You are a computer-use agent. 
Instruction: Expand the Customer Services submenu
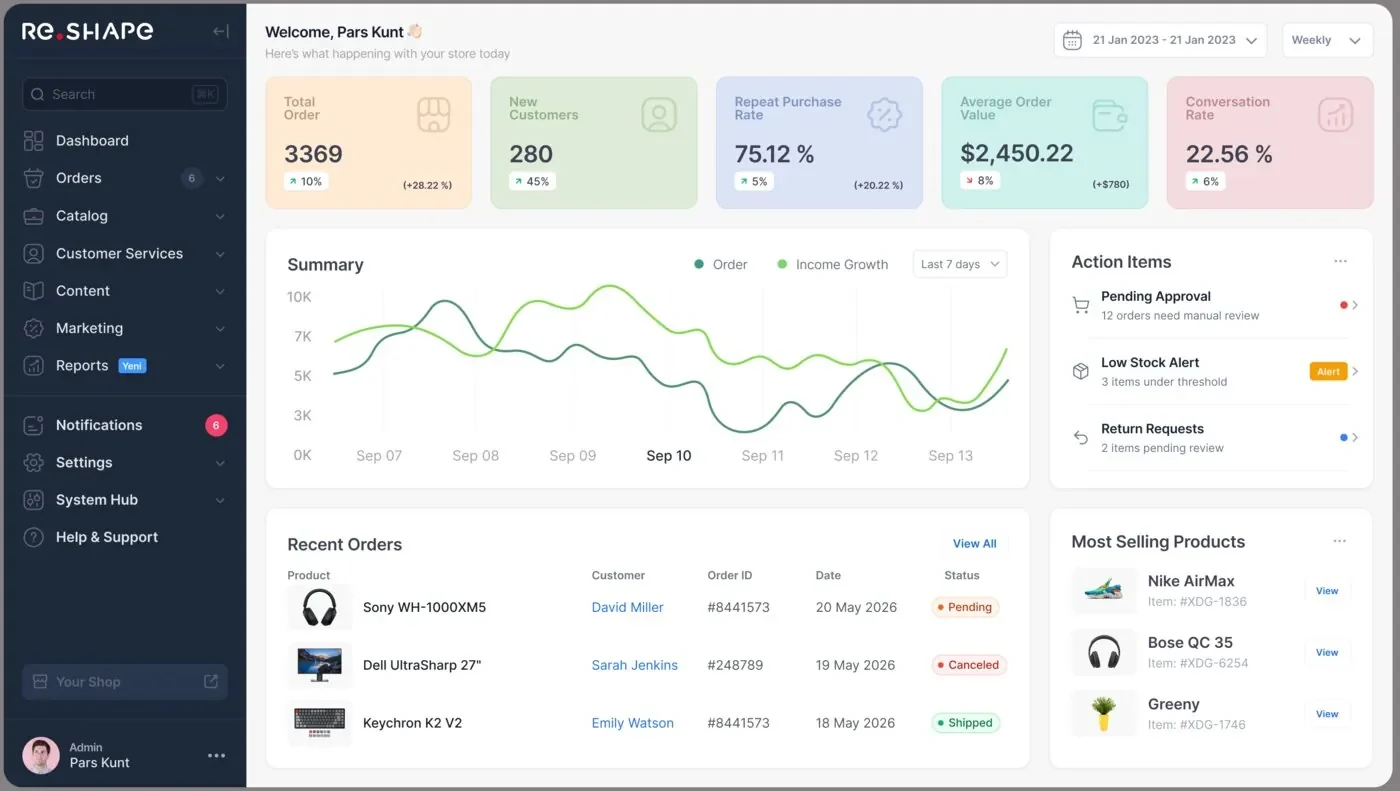tap(125, 253)
